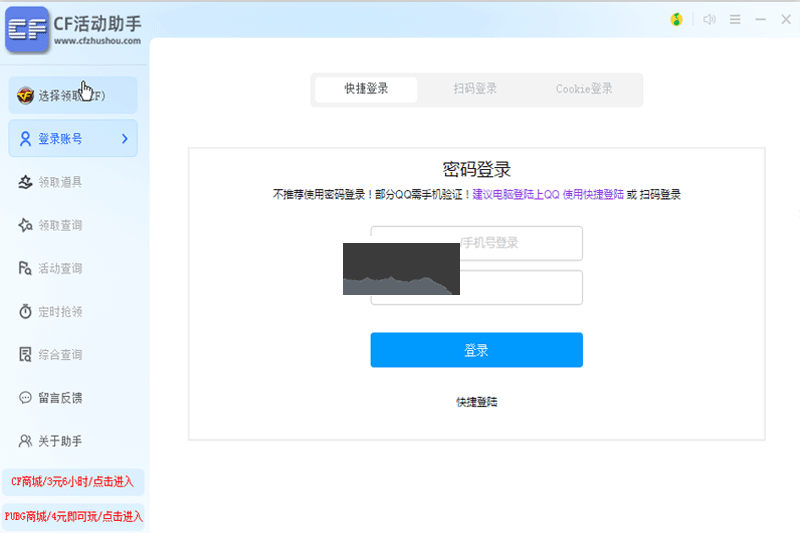The height and width of the screenshot is (533, 800).
Task: Close the CF活动助手 window
Action: [786, 19]
